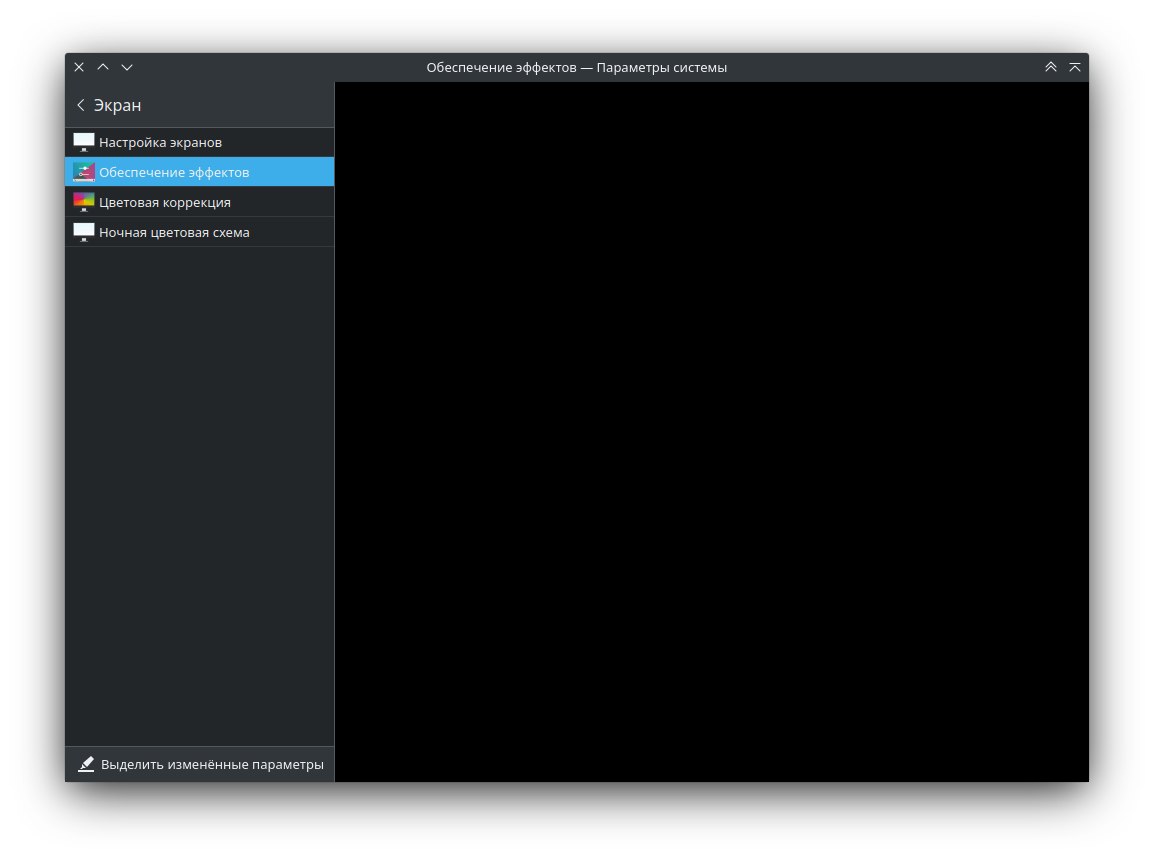Click the chevron-under-bar title bar icon
Viewport: 1154px width, 859px height.
(x=1075, y=67)
